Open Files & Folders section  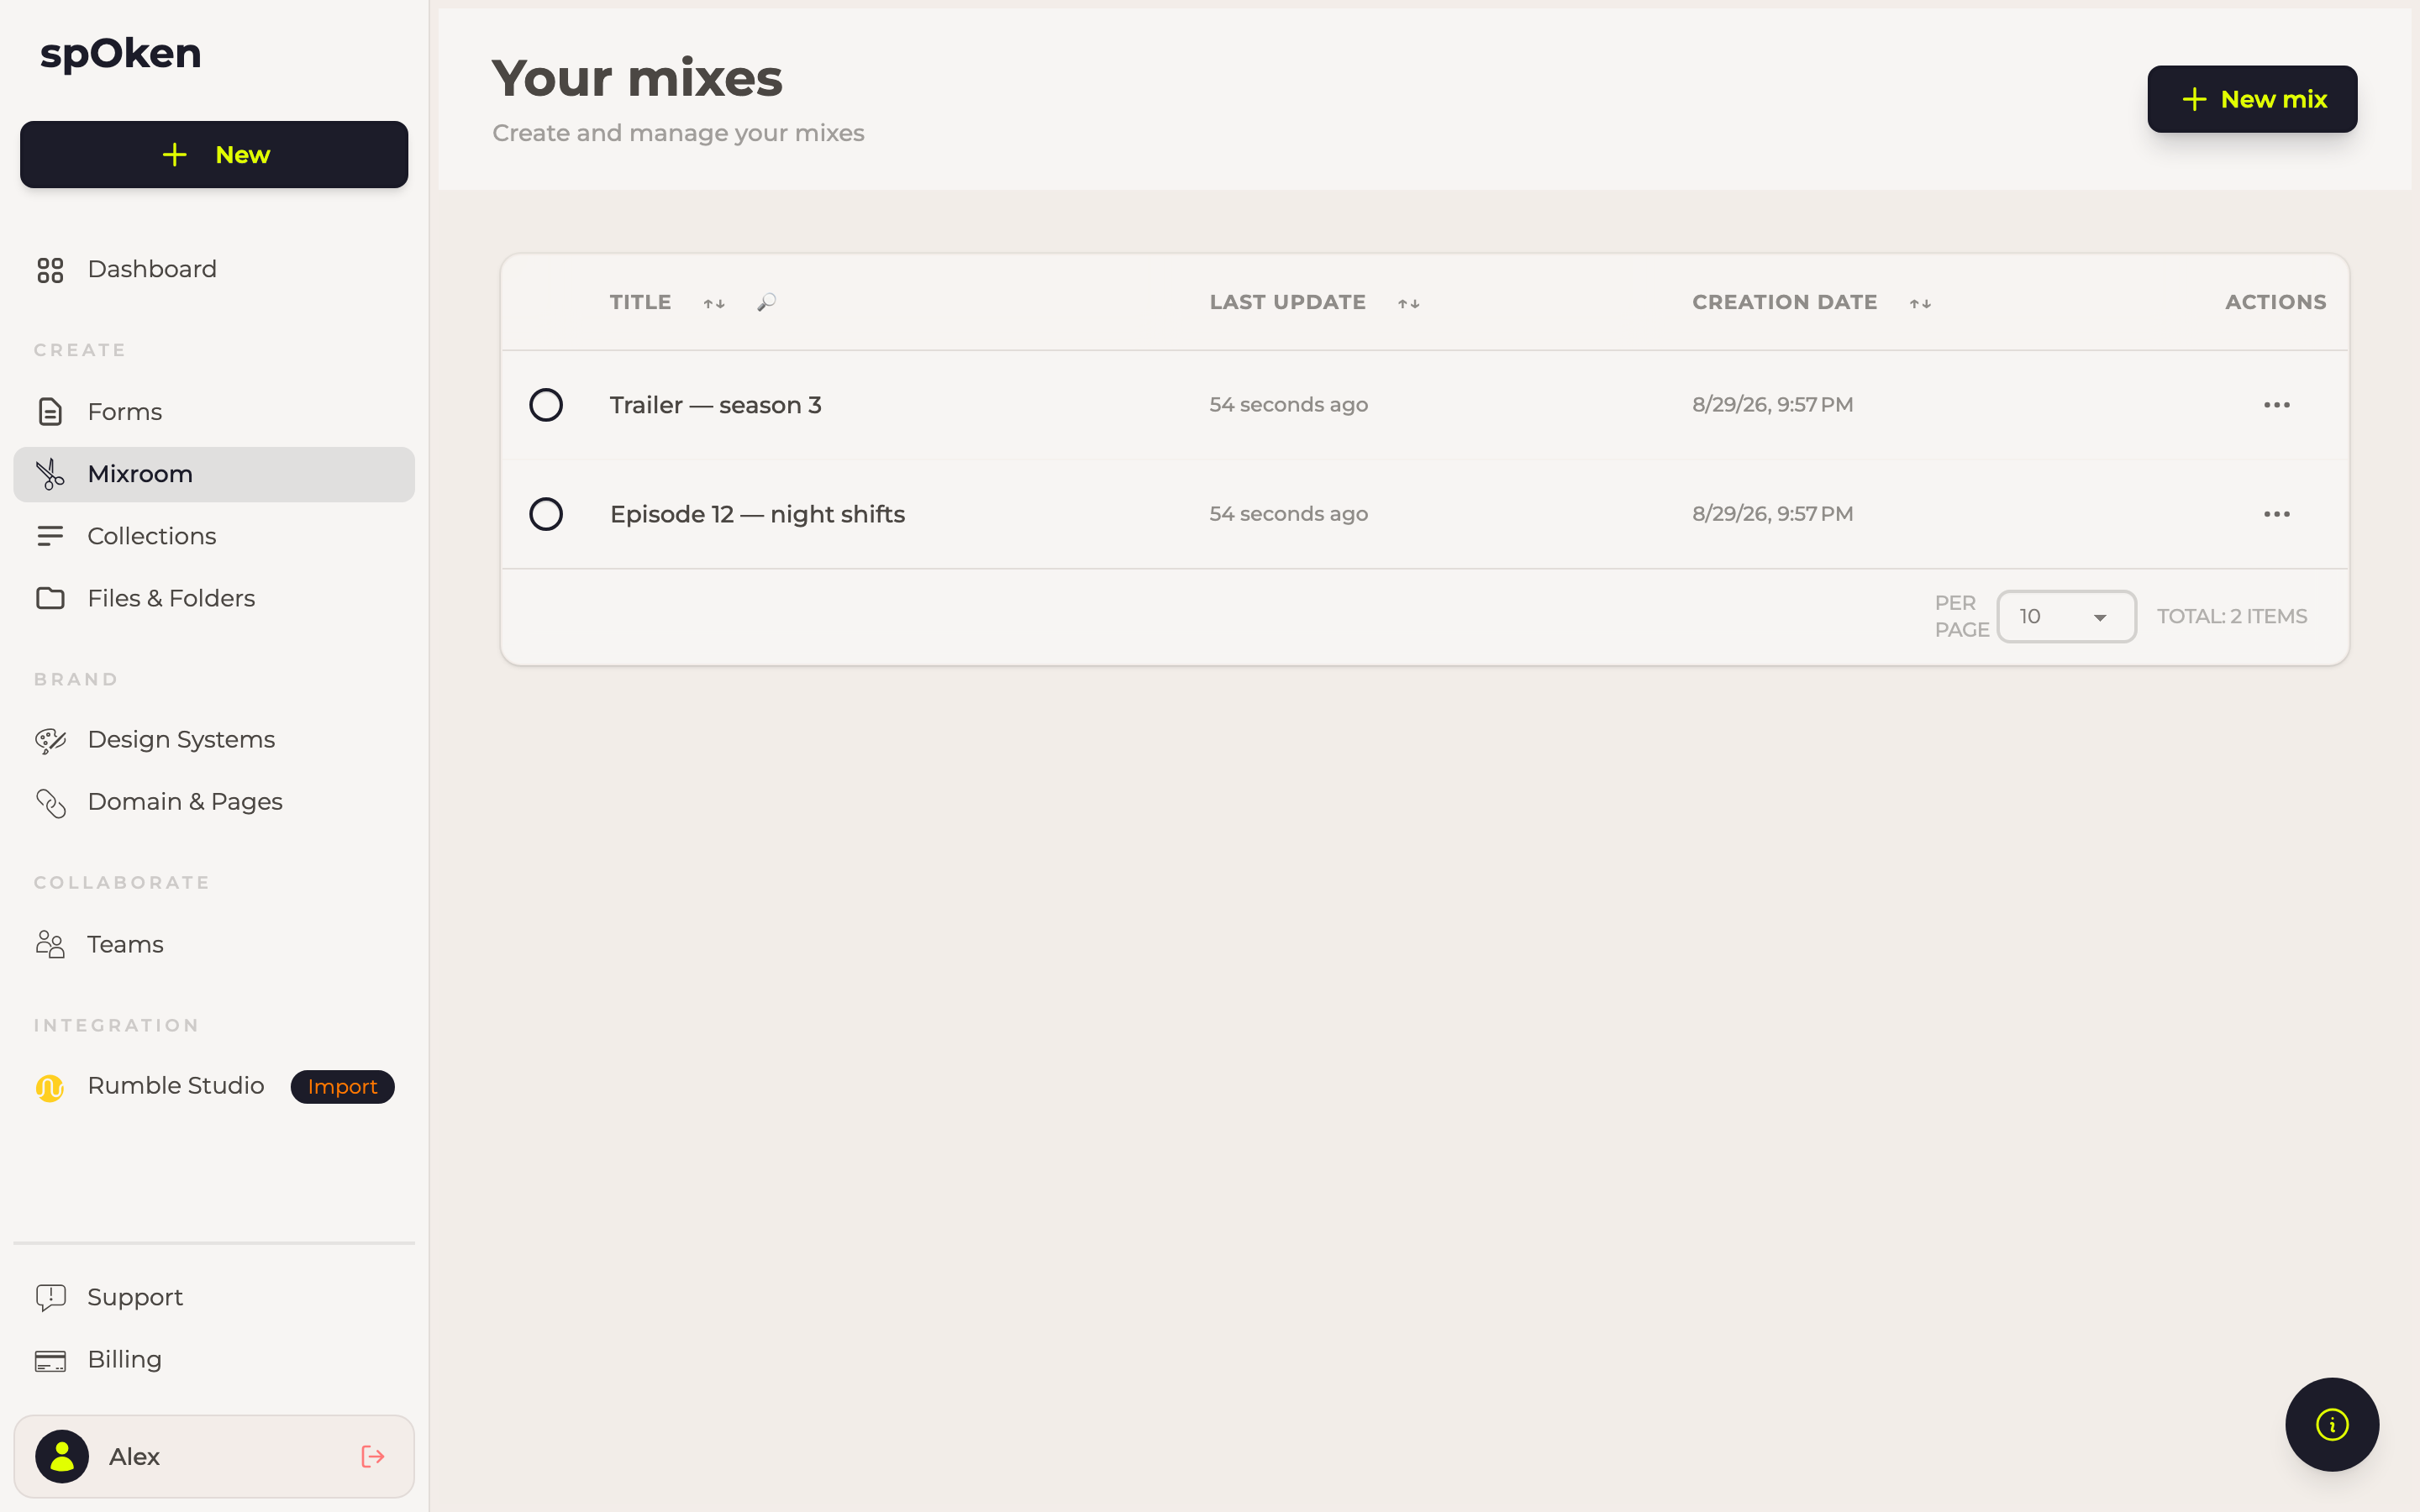(x=214, y=598)
